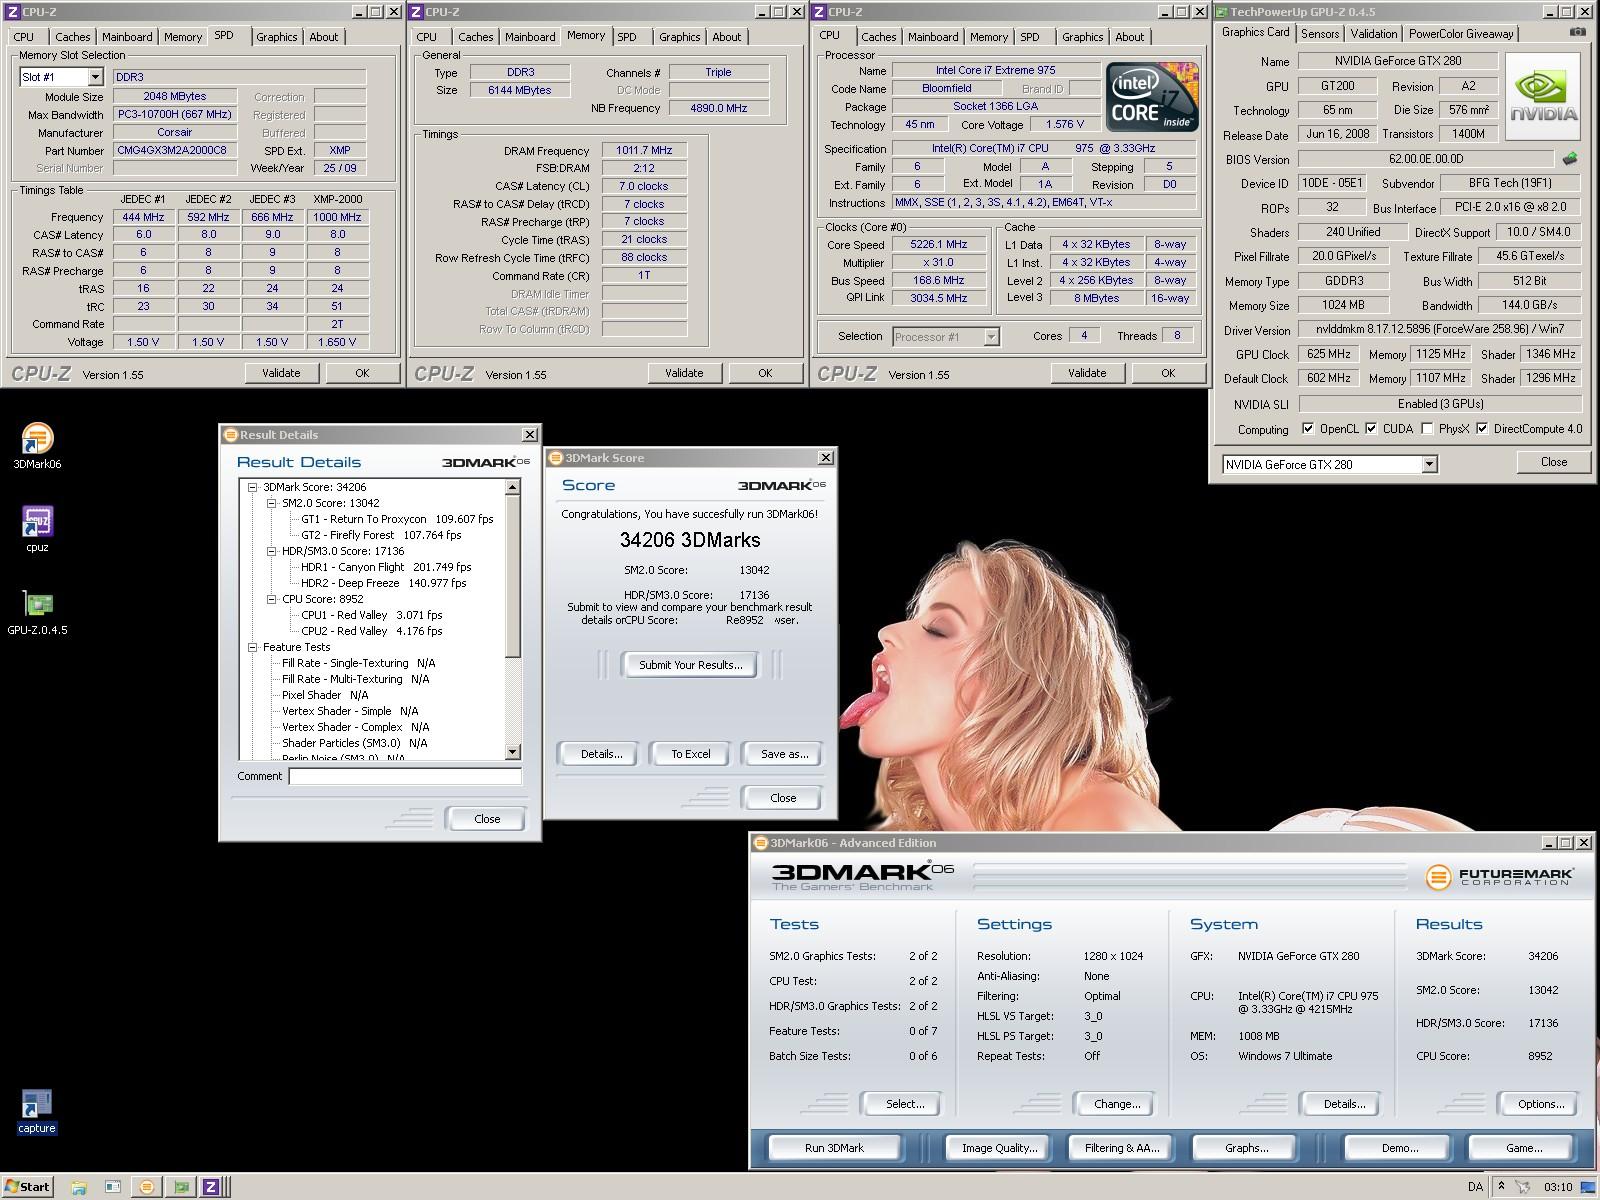
Task: Click Details... in the 3DMark Score dialog
Action: pyautogui.click(x=601, y=754)
